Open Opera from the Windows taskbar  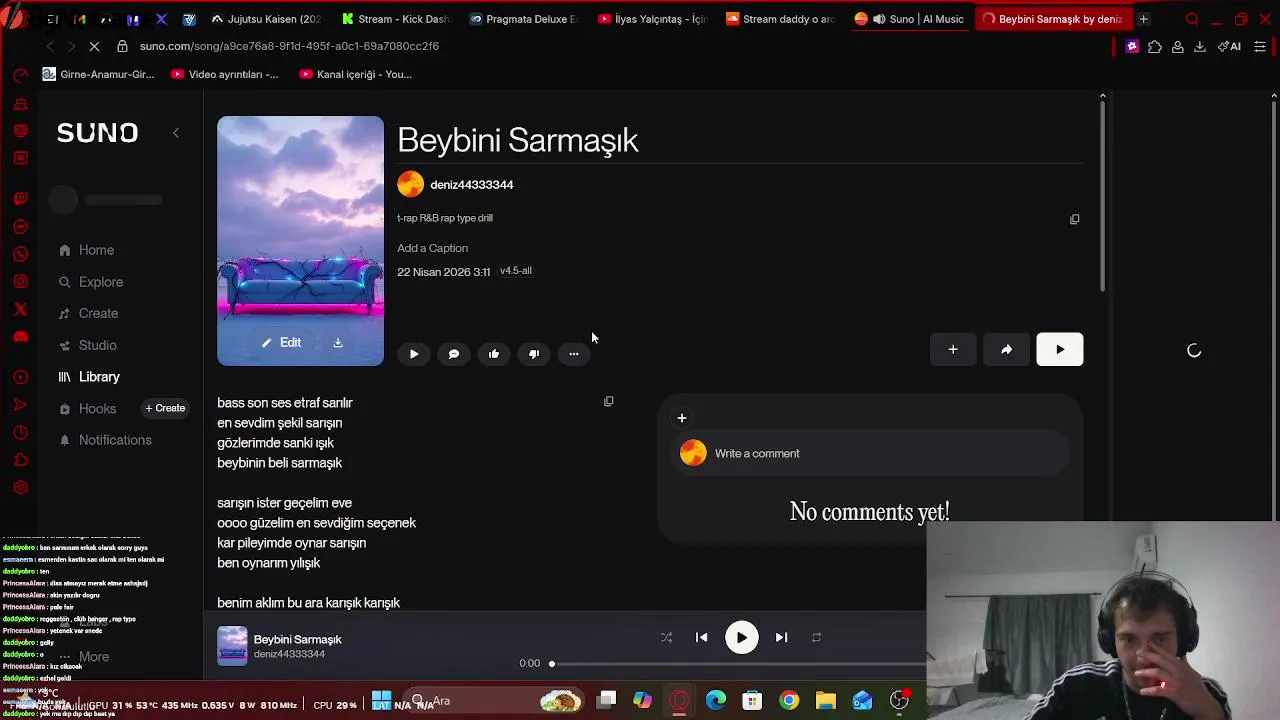tap(679, 701)
